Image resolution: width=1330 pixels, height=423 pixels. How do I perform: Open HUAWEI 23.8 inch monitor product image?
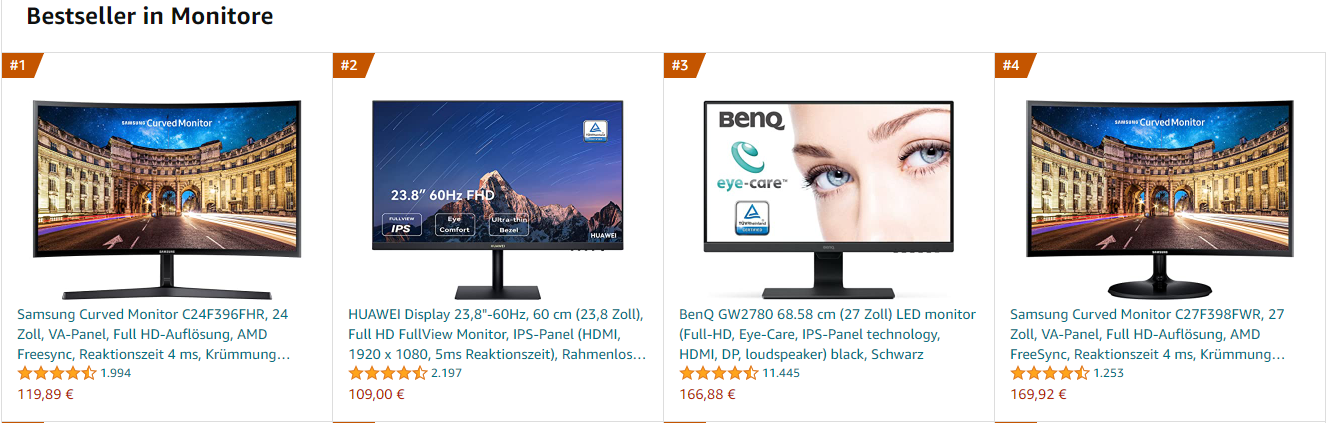pos(497,199)
